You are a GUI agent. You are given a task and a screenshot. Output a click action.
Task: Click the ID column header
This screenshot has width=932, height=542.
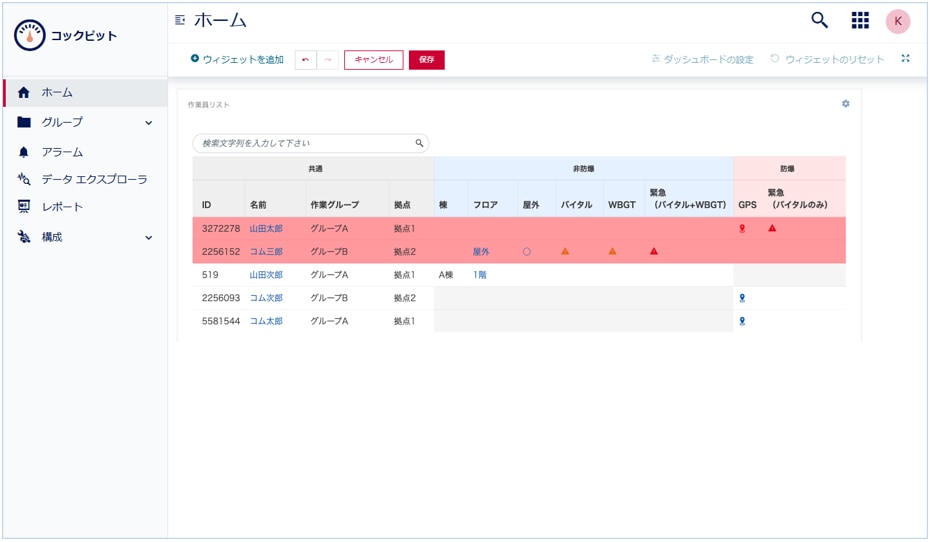[206, 204]
